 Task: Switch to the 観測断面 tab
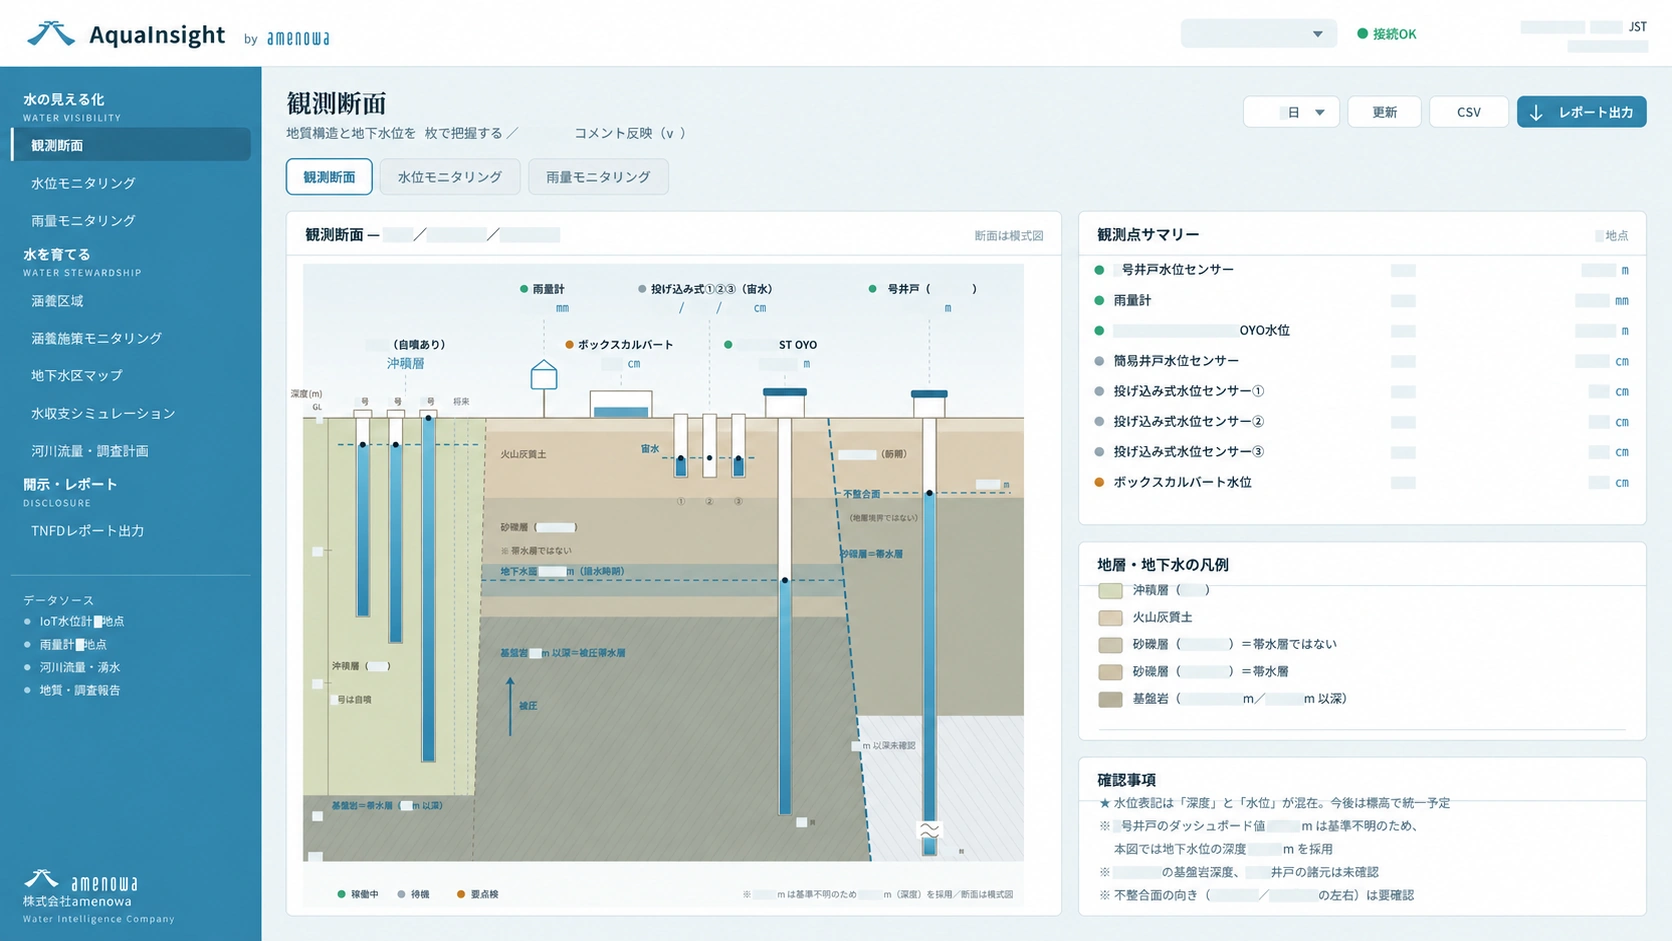329,177
